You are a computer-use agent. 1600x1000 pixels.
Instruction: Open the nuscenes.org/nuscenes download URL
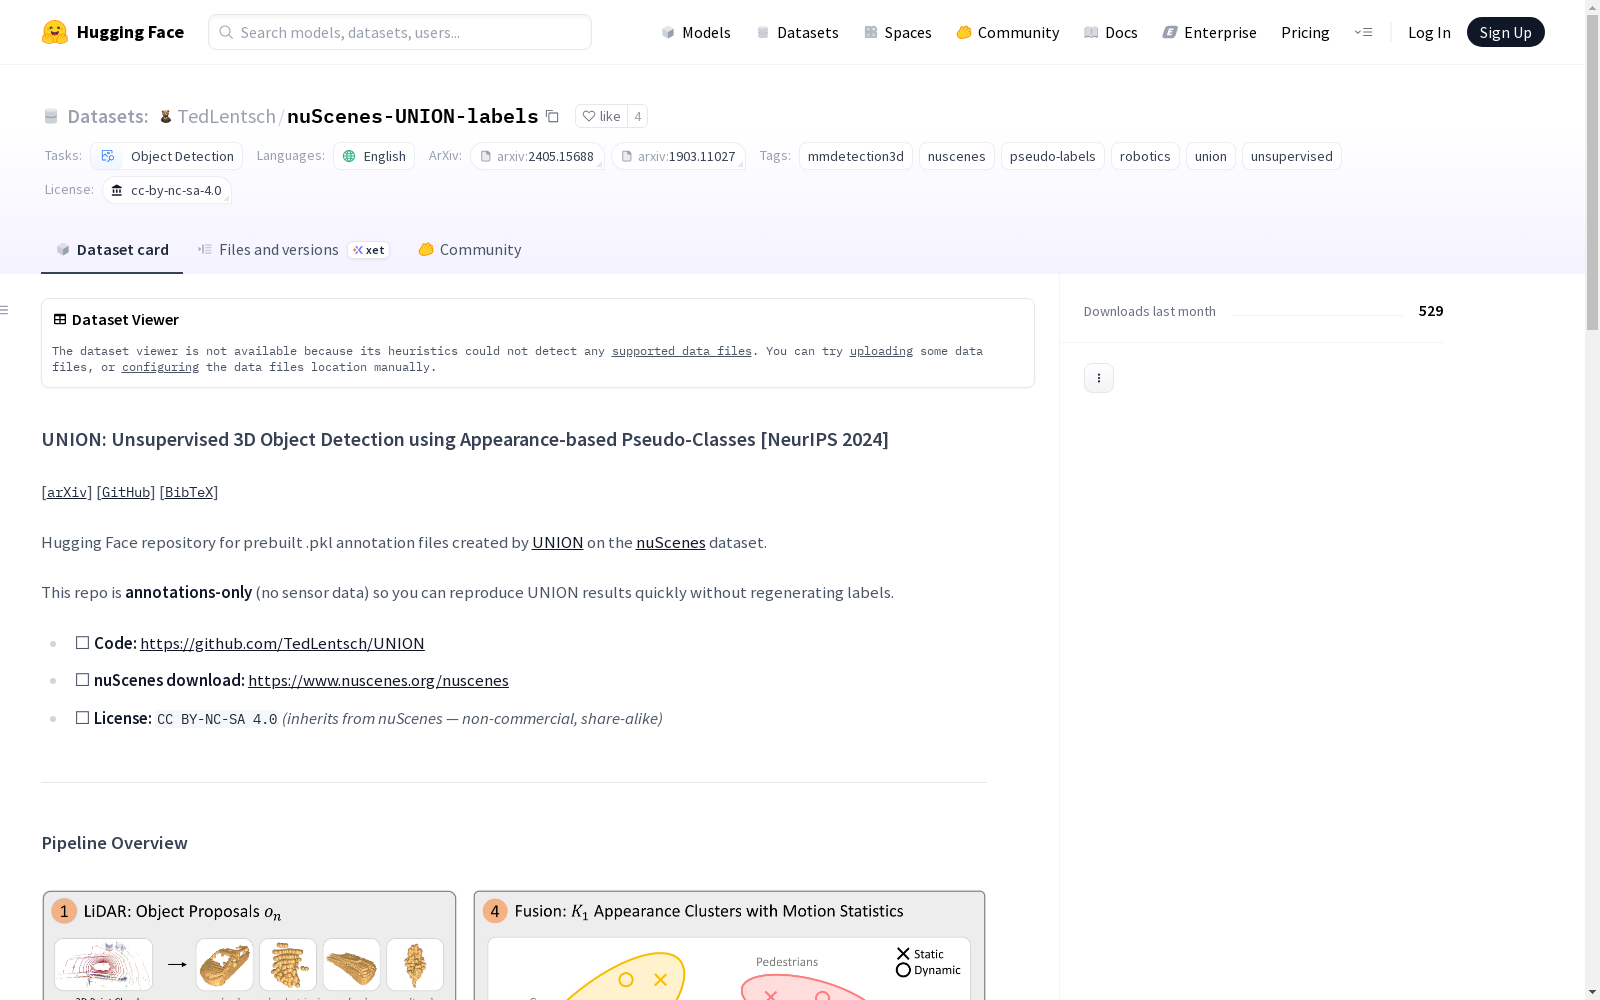378,680
